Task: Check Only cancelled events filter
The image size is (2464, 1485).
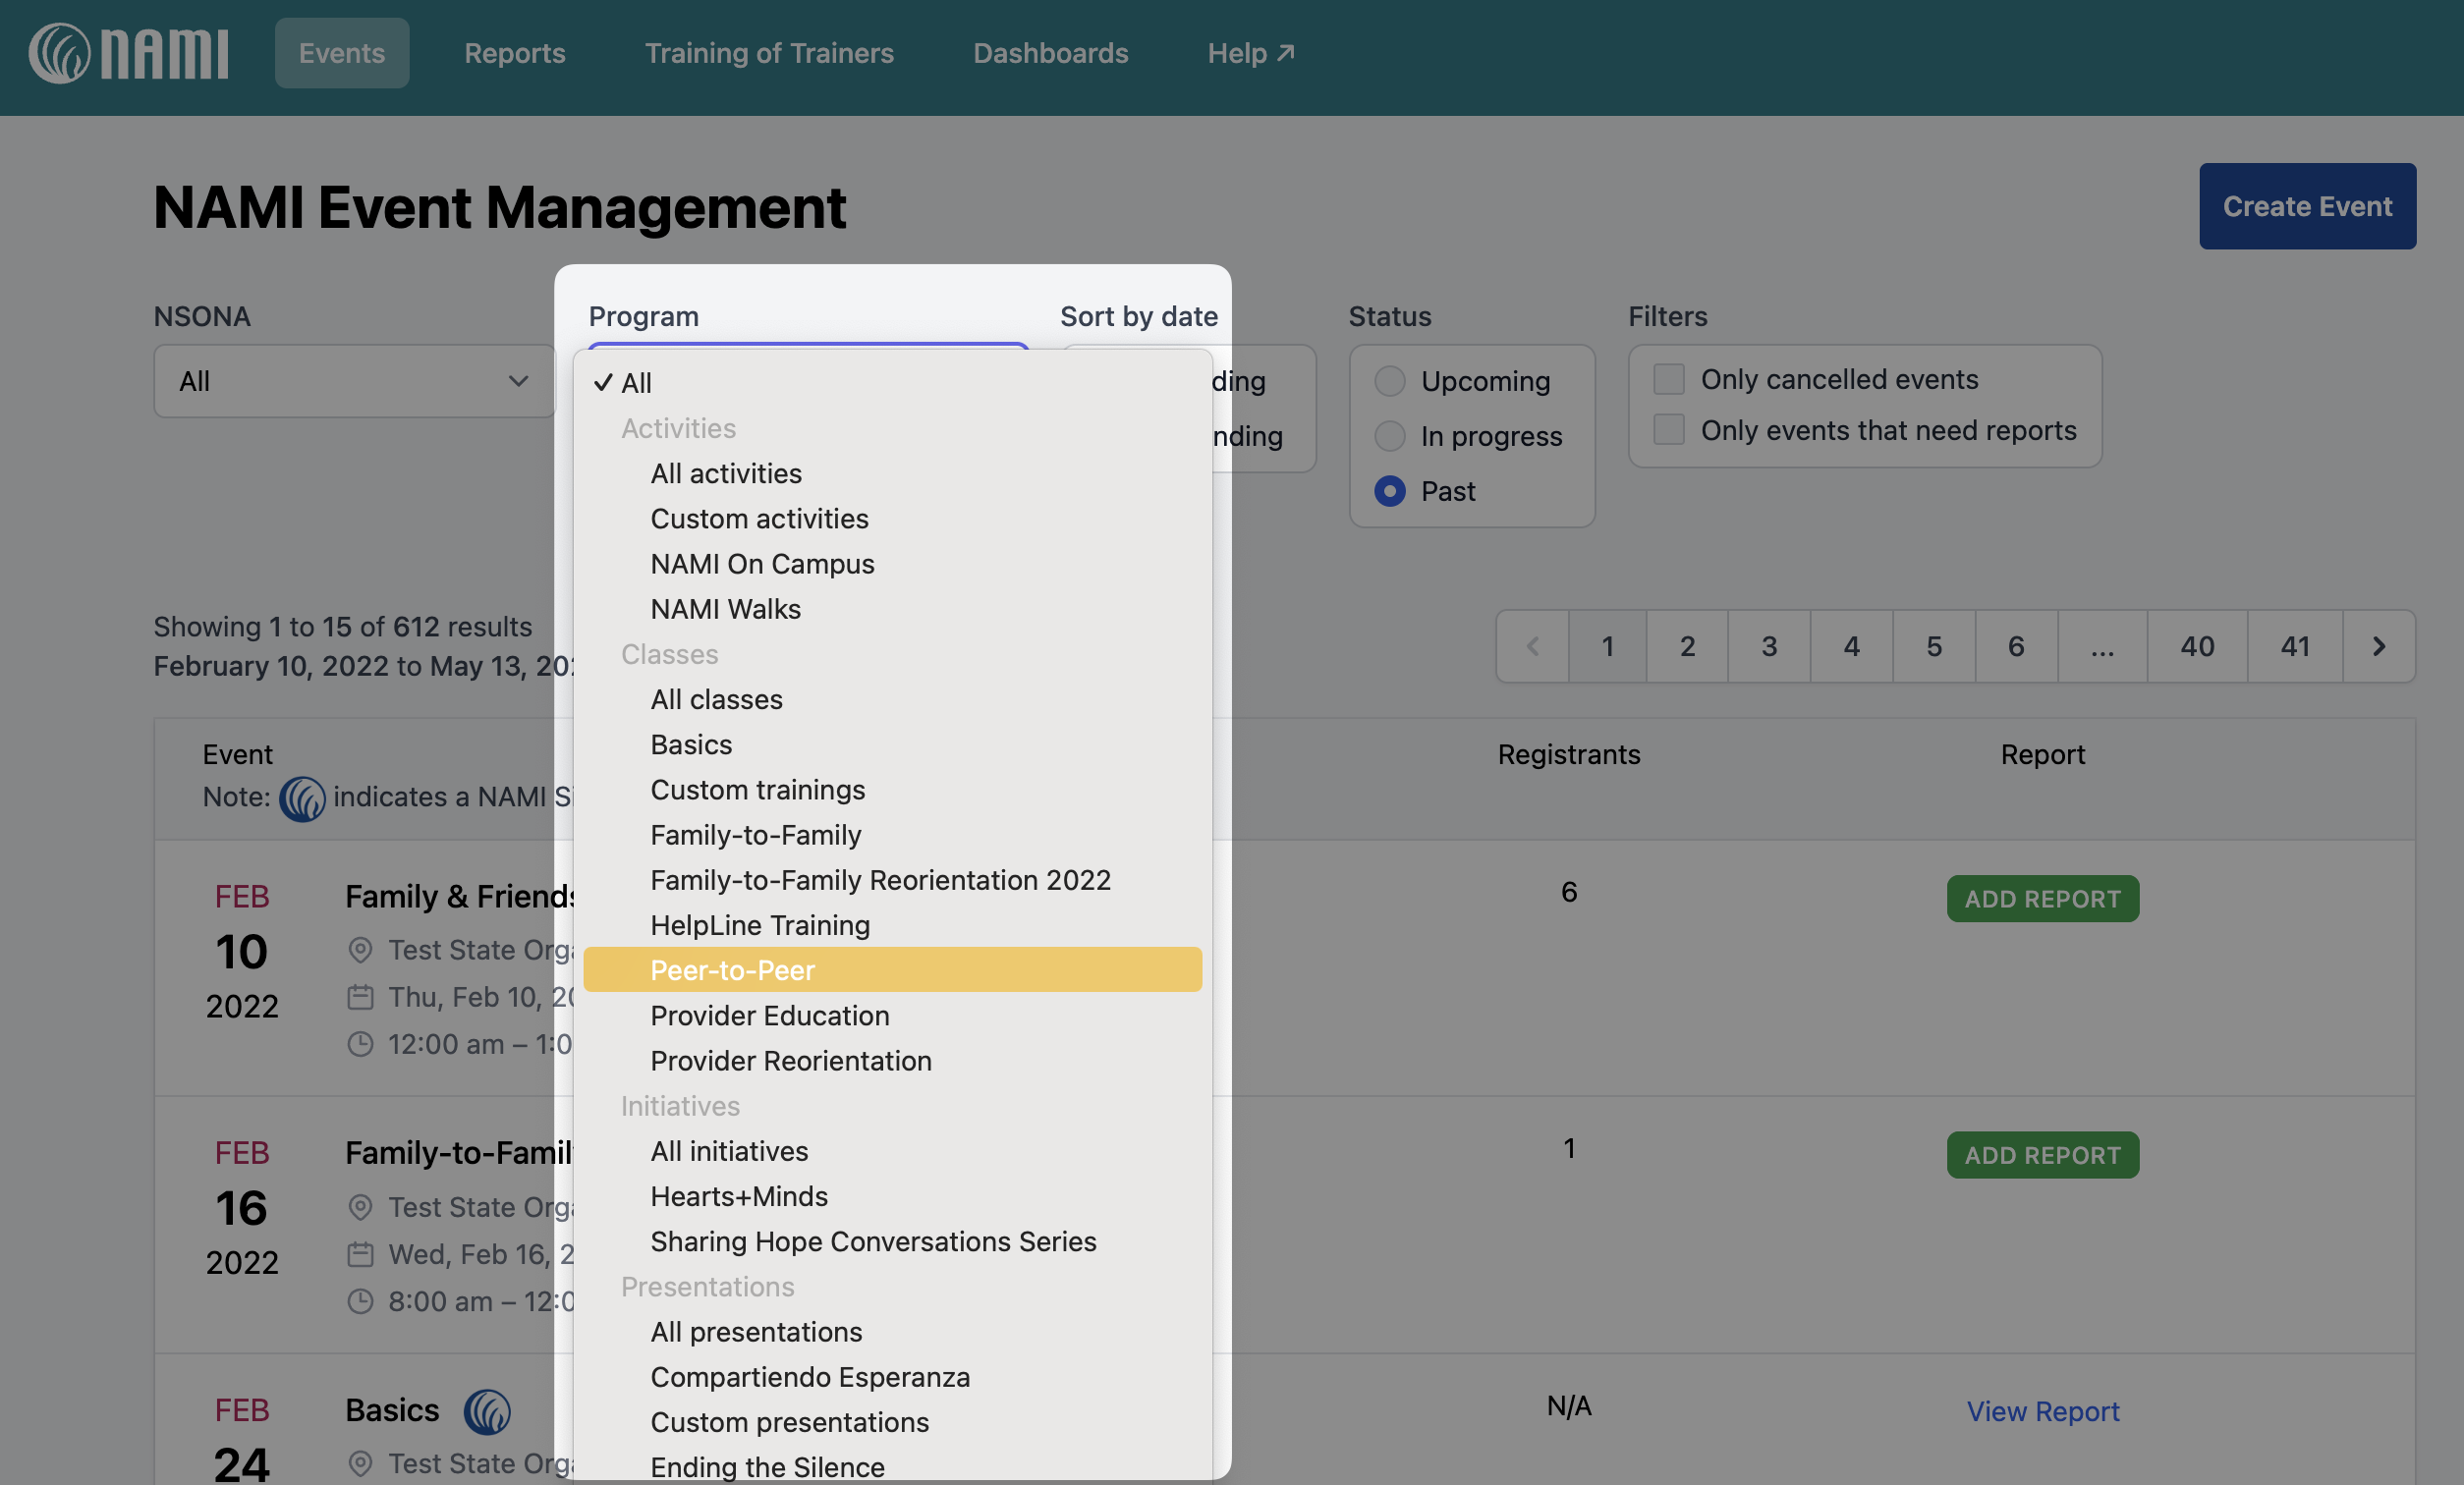Action: (1668, 379)
